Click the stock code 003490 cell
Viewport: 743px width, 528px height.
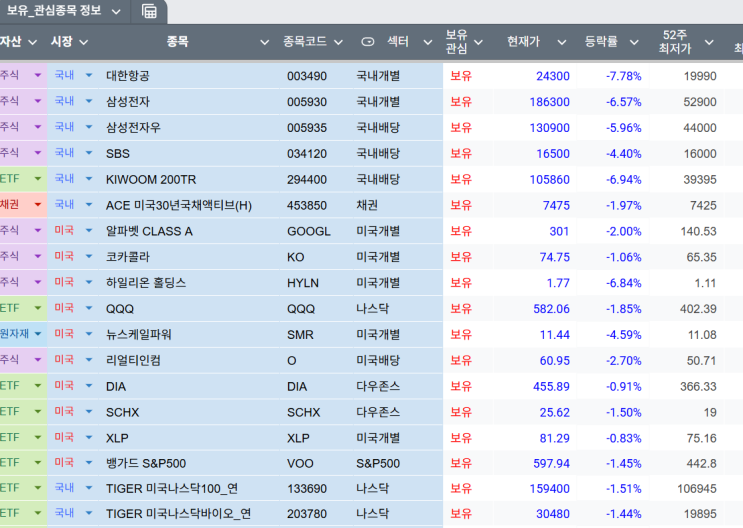[x=316, y=76]
